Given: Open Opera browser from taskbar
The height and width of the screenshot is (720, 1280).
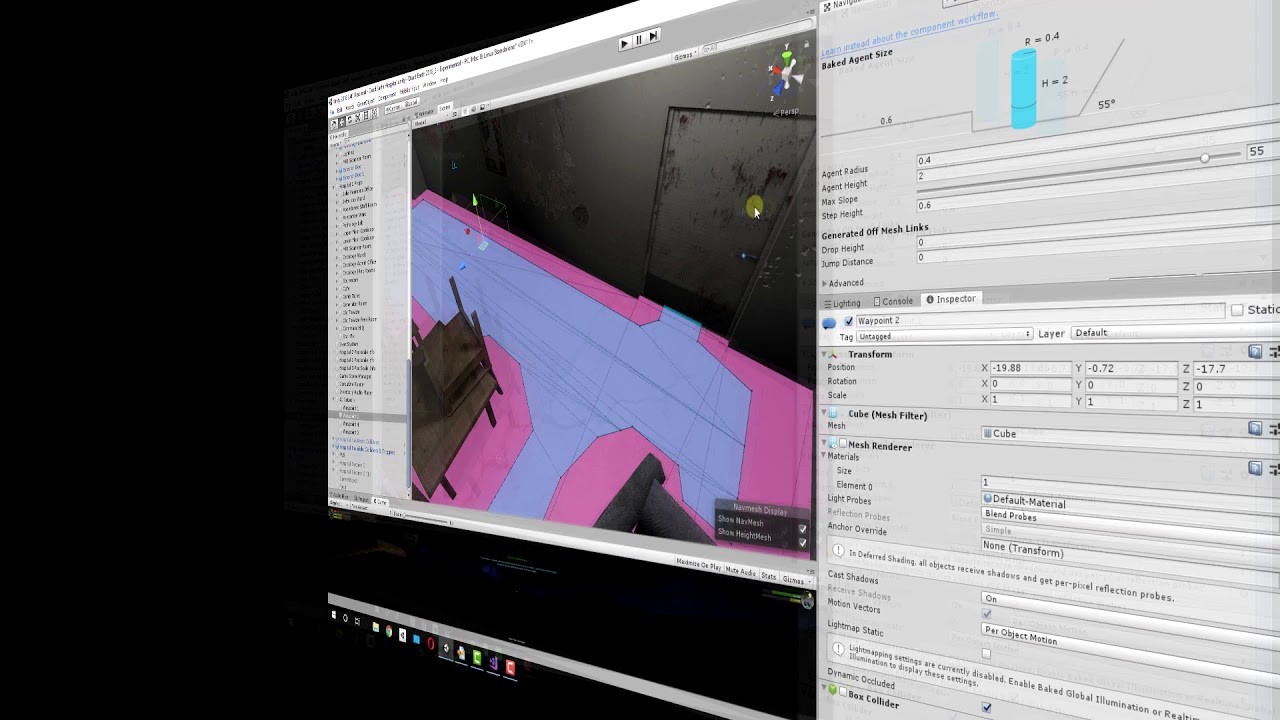Looking at the screenshot, I should (431, 644).
